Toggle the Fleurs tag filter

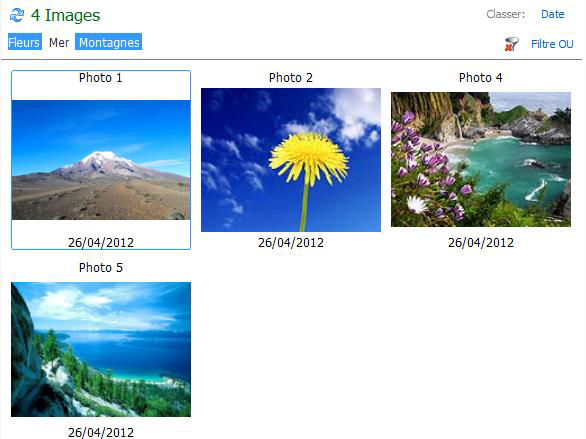(25, 42)
